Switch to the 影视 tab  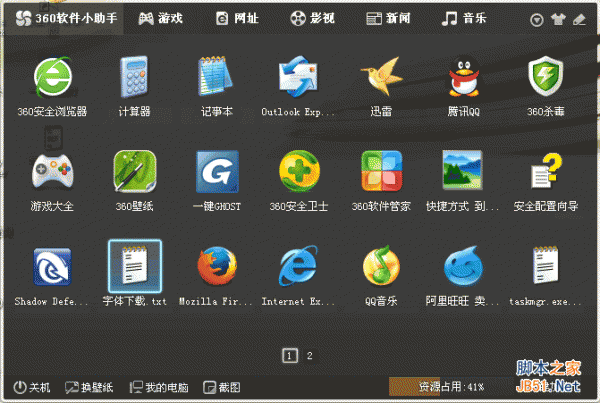312,18
